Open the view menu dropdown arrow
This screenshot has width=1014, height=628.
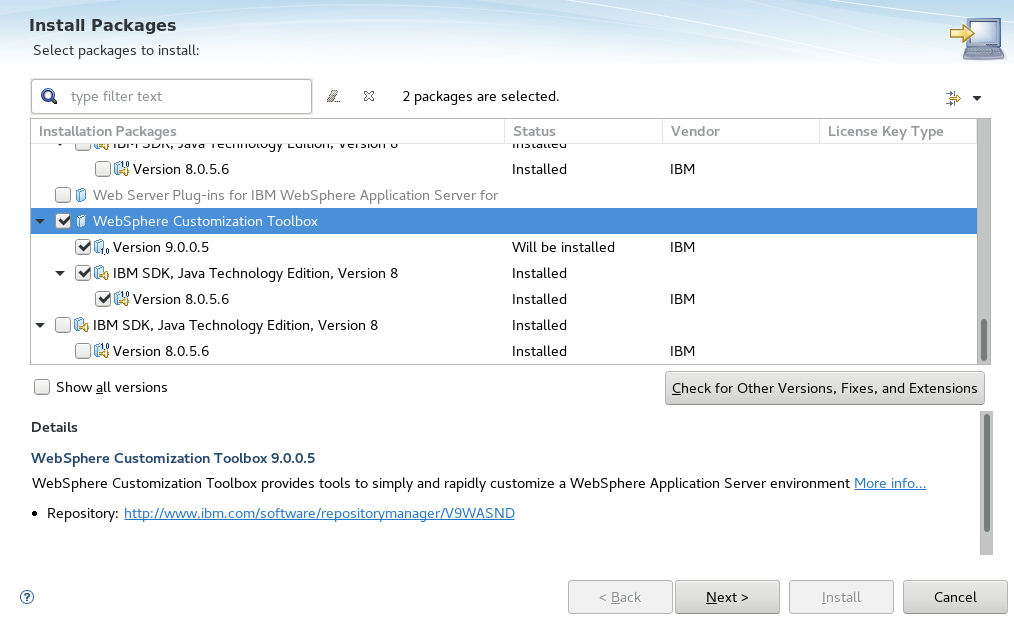(x=976, y=98)
